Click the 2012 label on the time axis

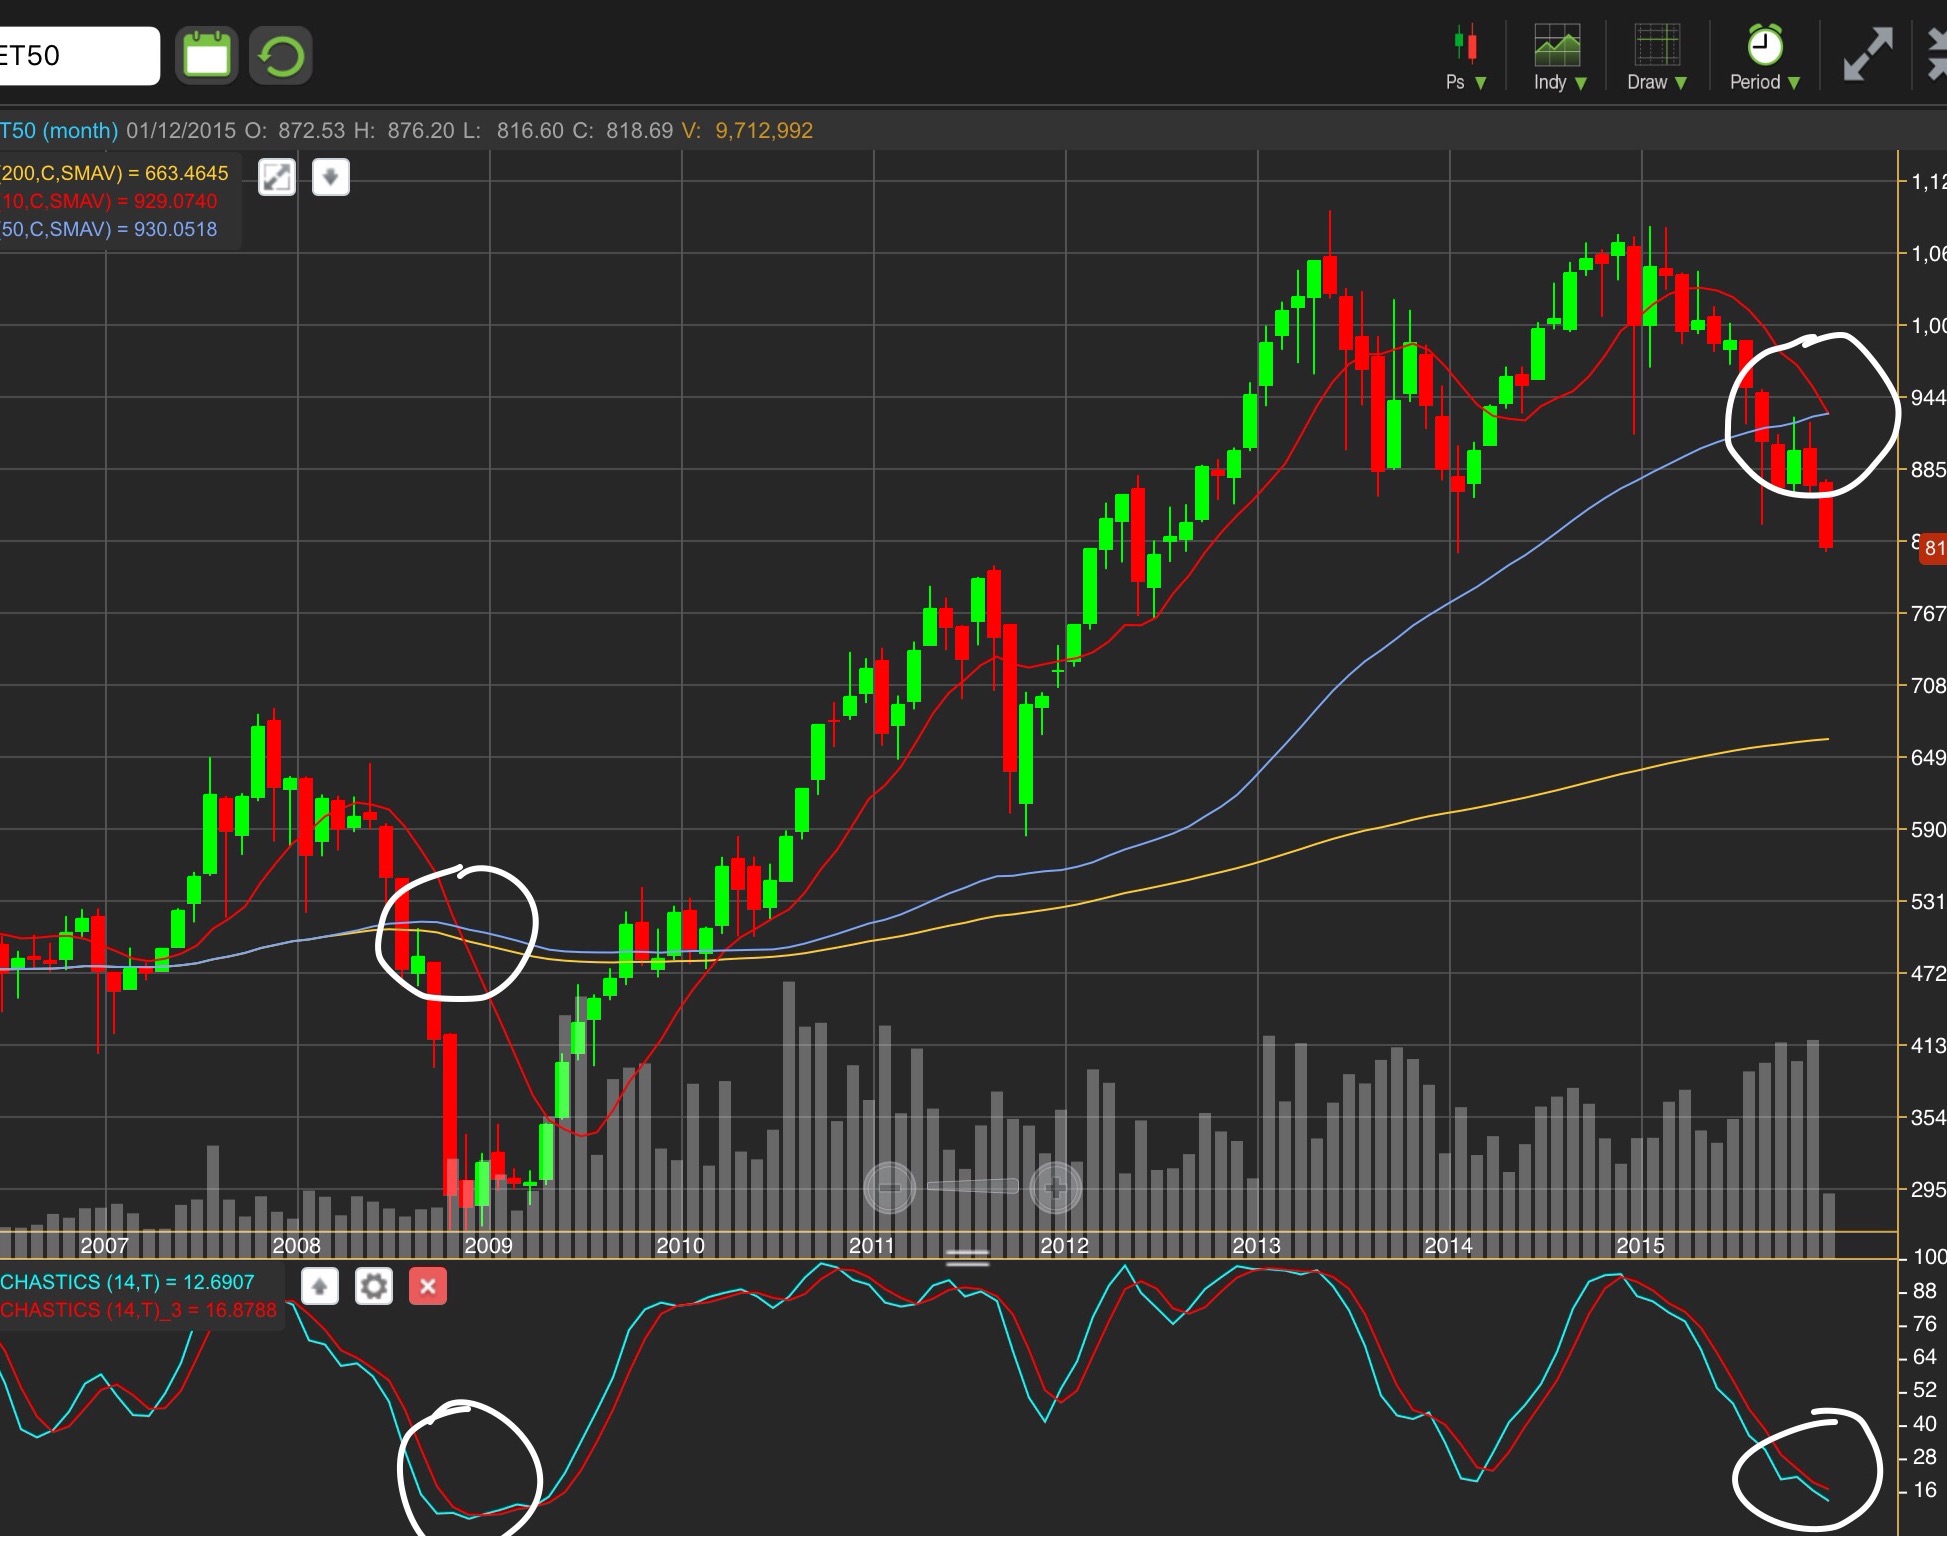pyautogui.click(x=1064, y=1246)
